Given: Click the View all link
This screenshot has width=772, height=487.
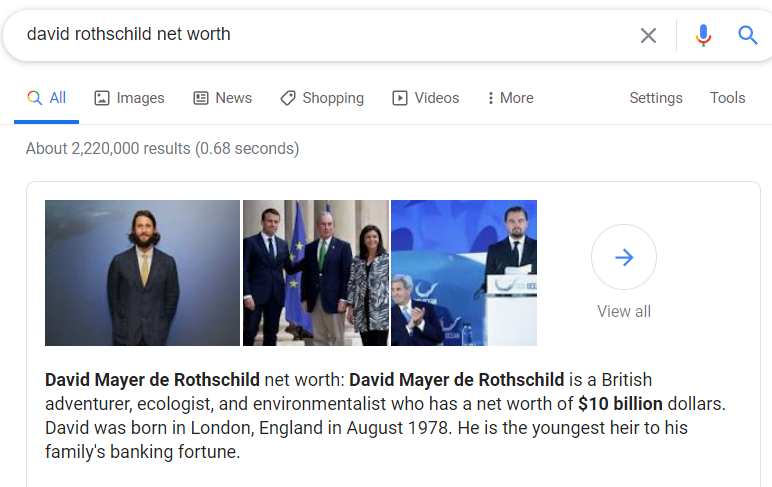Looking at the screenshot, I should click(624, 312).
